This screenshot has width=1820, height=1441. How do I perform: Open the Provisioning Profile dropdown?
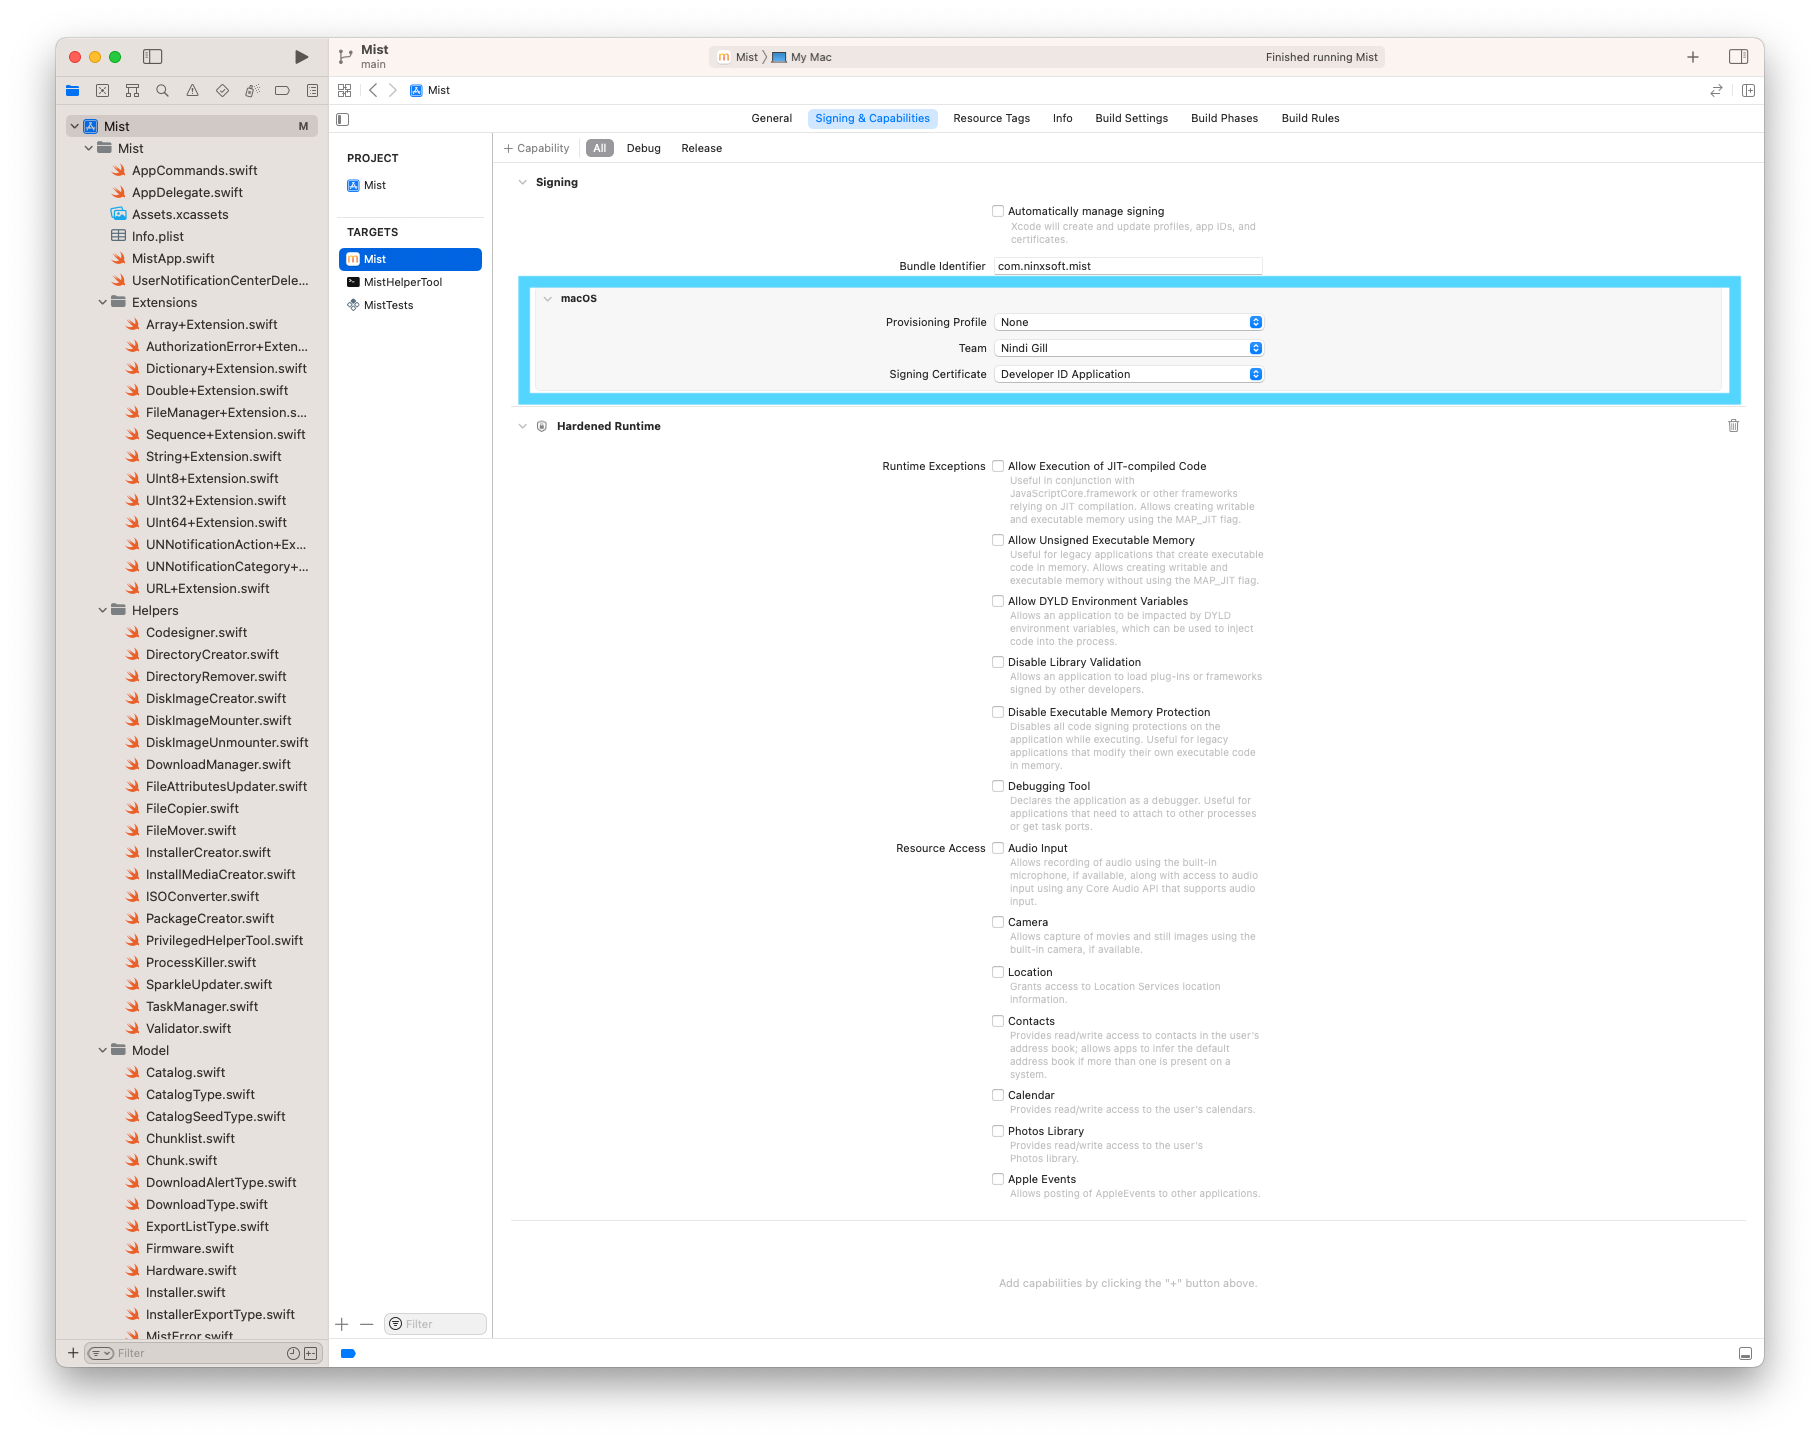point(1129,322)
